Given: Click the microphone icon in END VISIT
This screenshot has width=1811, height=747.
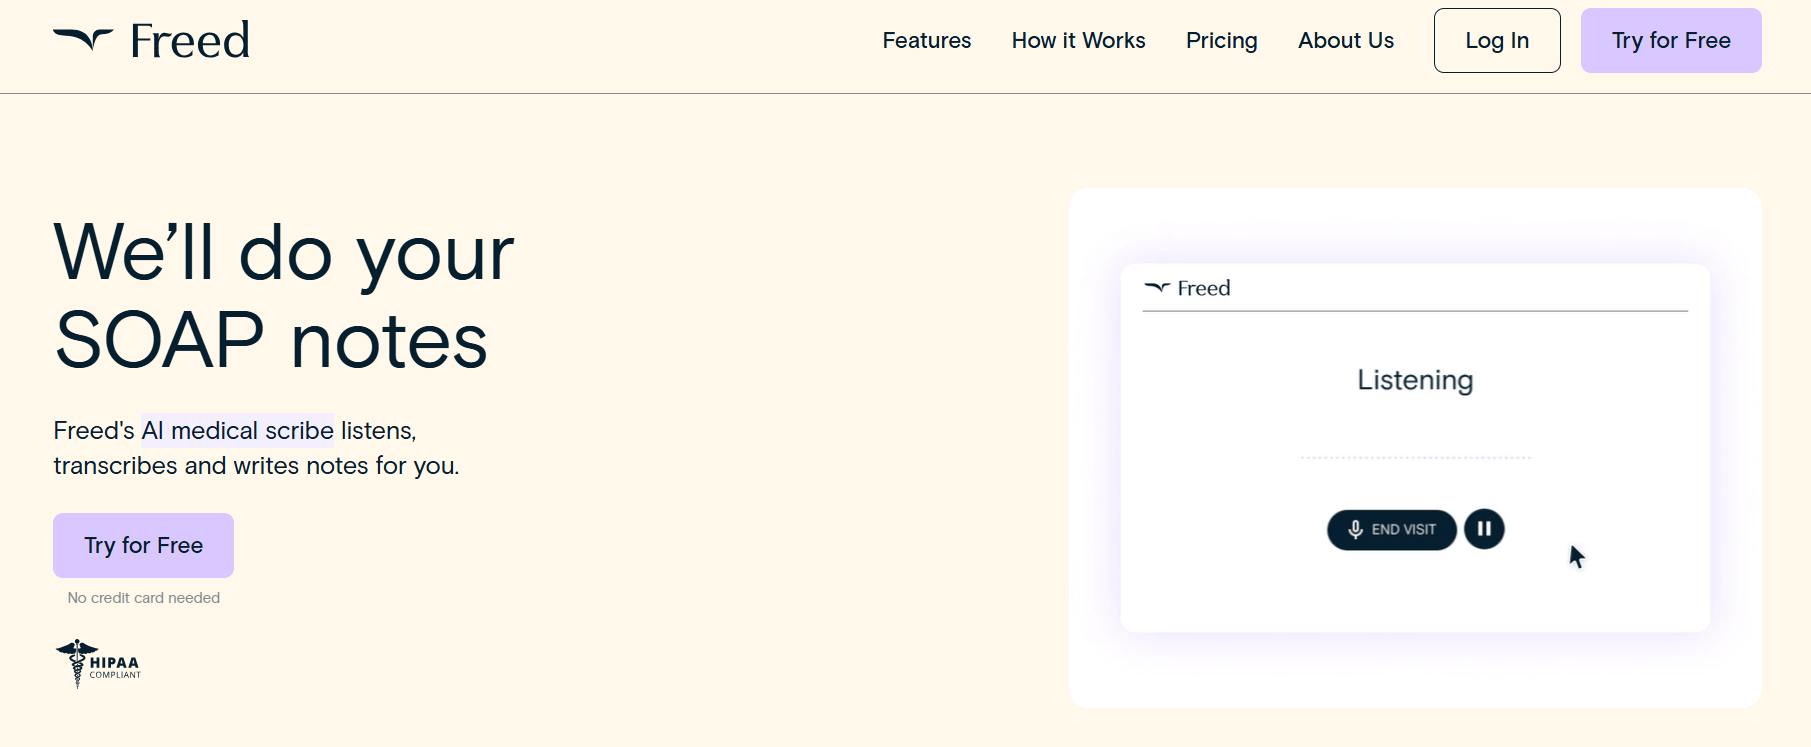Looking at the screenshot, I should coord(1355,529).
